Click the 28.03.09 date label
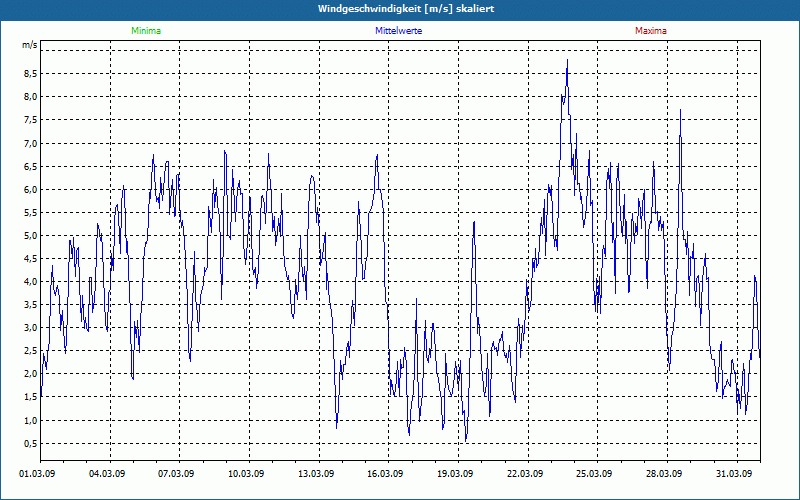 pyautogui.click(x=664, y=474)
